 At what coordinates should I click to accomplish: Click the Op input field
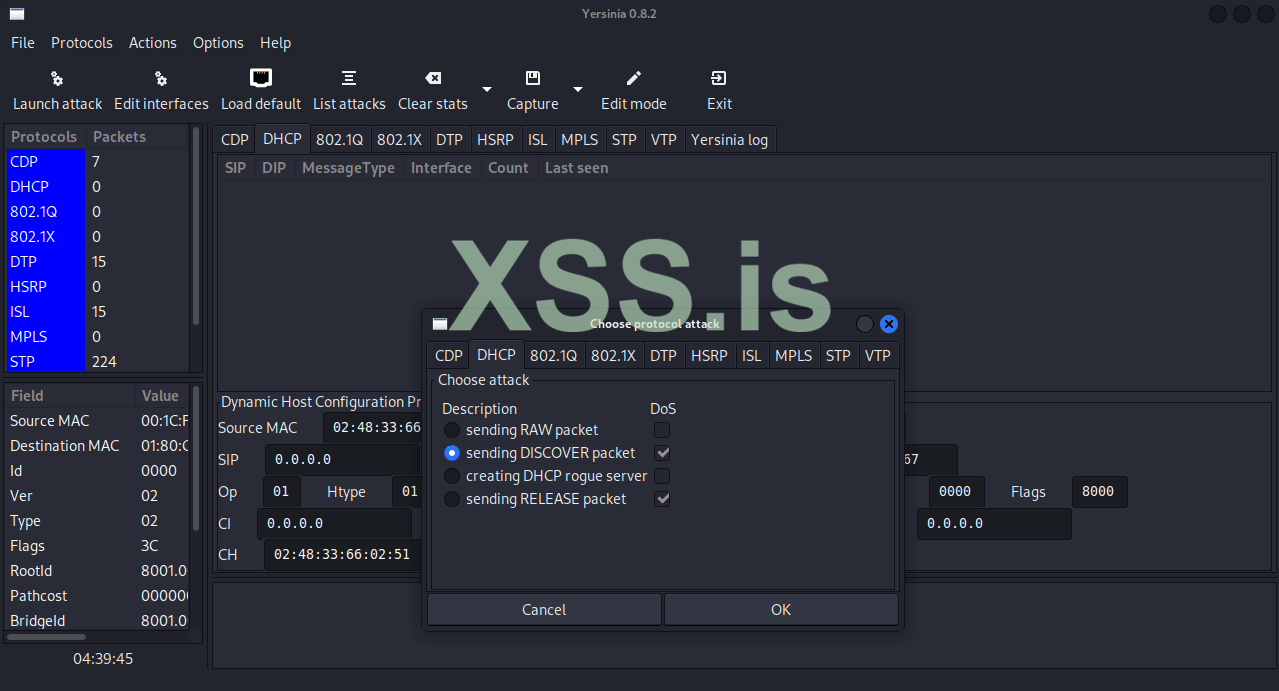tap(281, 492)
